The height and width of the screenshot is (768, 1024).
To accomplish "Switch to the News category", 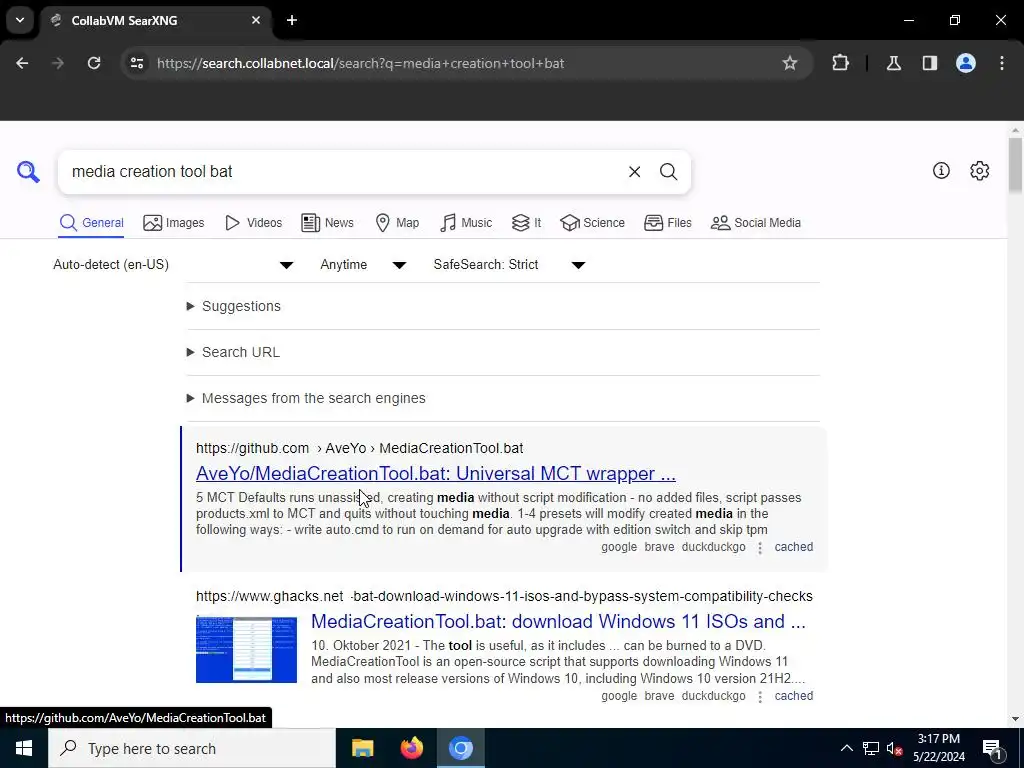I will tap(327, 223).
